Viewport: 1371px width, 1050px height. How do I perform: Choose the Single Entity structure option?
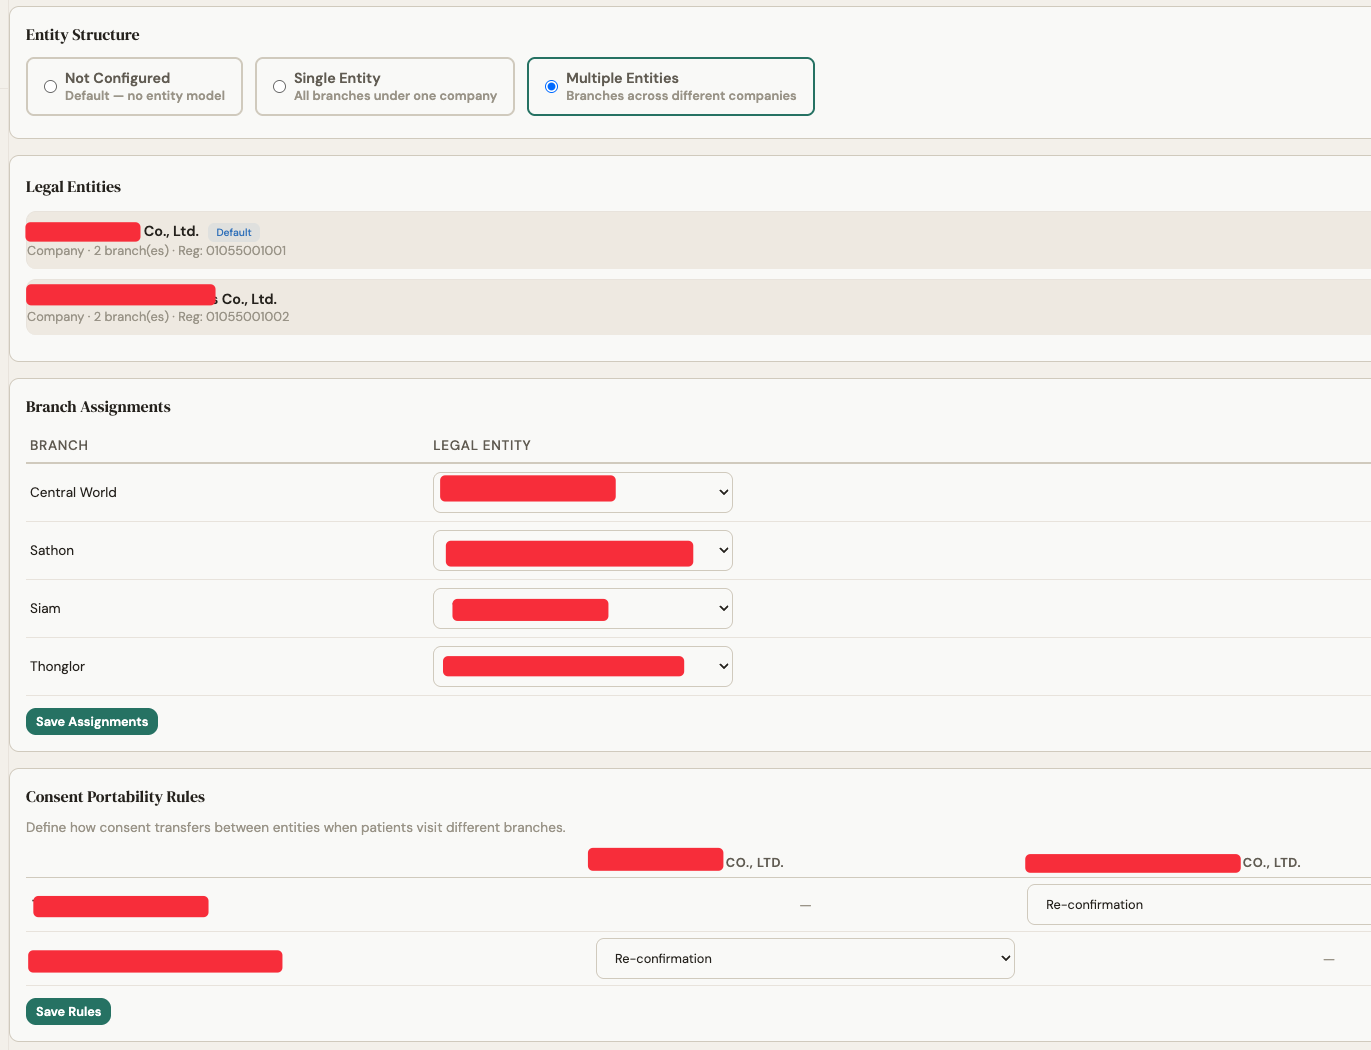280,86
